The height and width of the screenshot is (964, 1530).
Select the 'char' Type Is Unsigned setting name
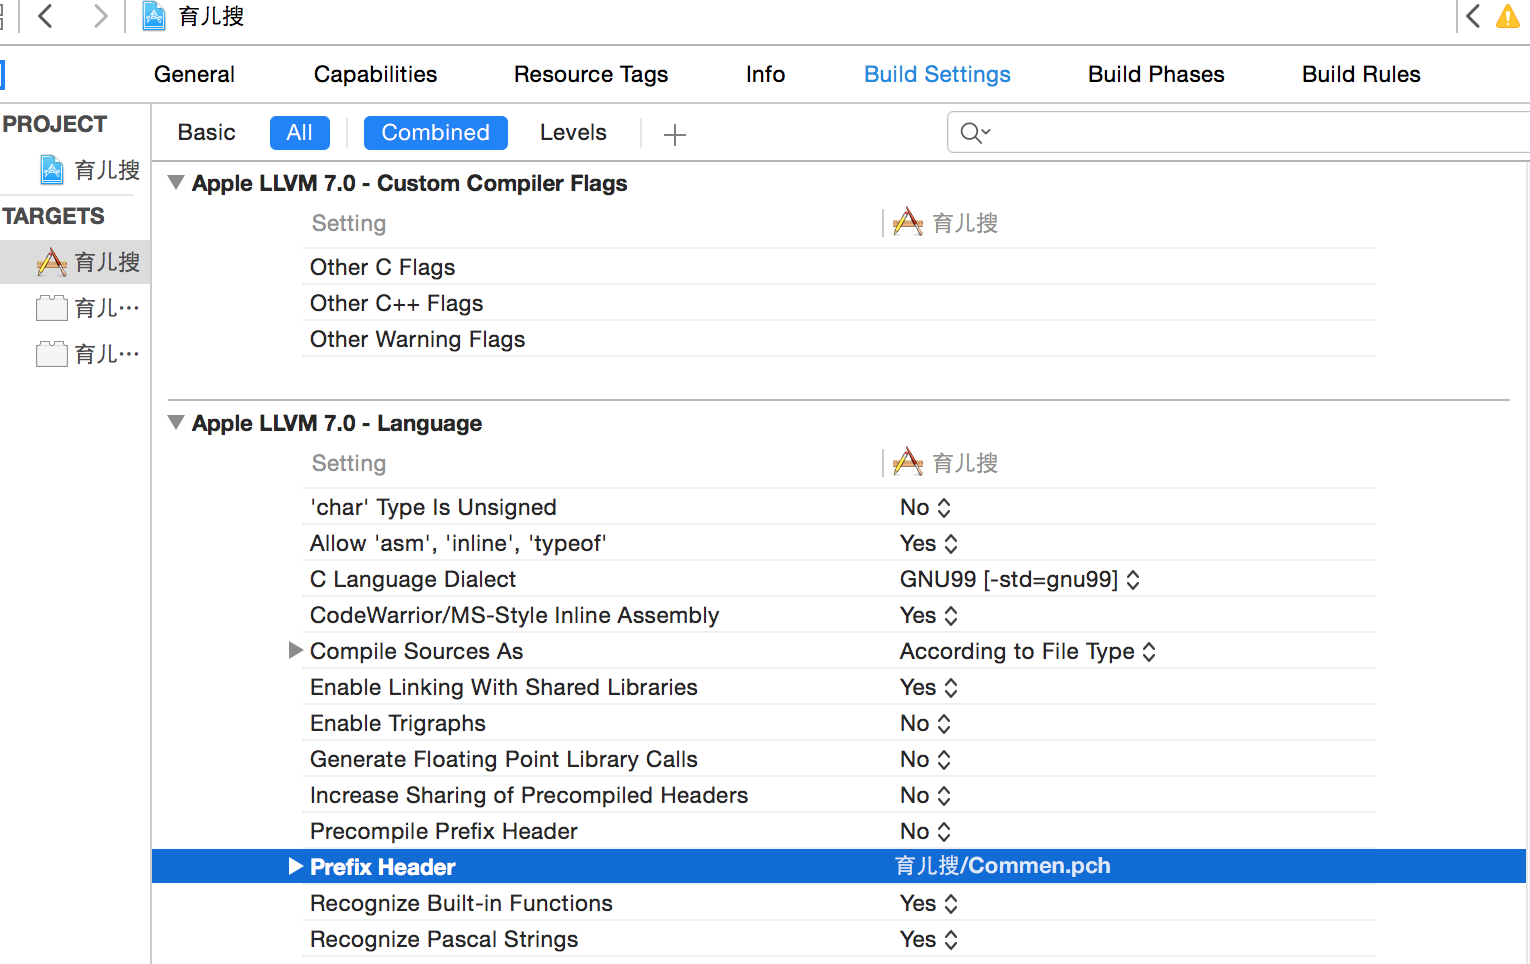click(433, 507)
